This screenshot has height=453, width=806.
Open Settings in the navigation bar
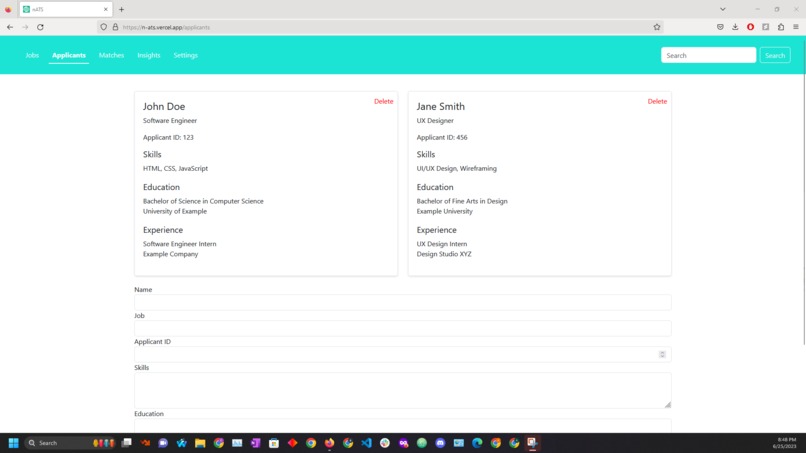point(186,55)
